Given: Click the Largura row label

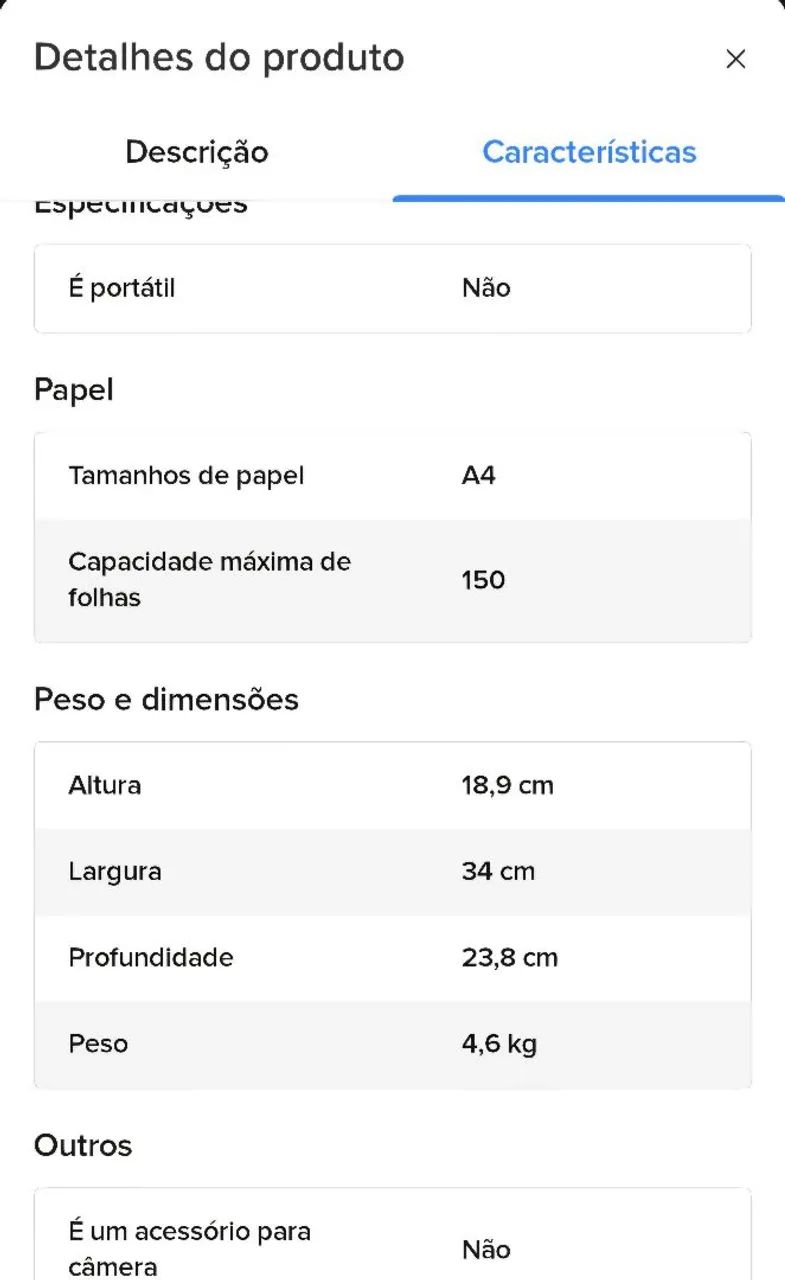Looking at the screenshot, I should tap(114, 872).
